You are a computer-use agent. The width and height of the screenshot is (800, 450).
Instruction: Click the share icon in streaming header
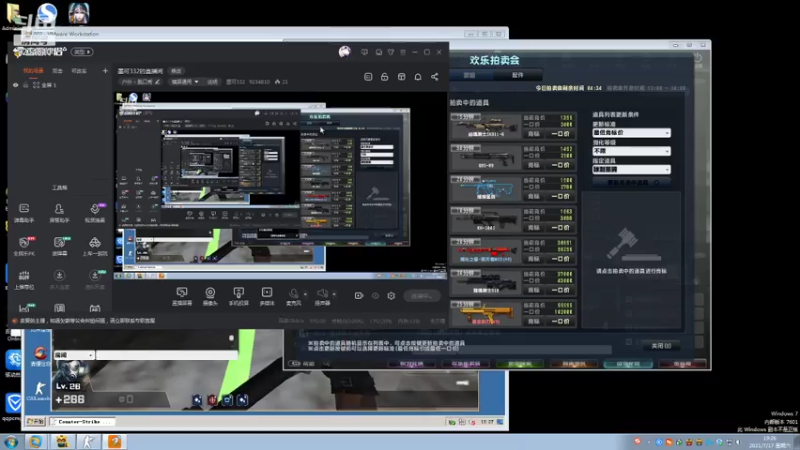tap(435, 77)
